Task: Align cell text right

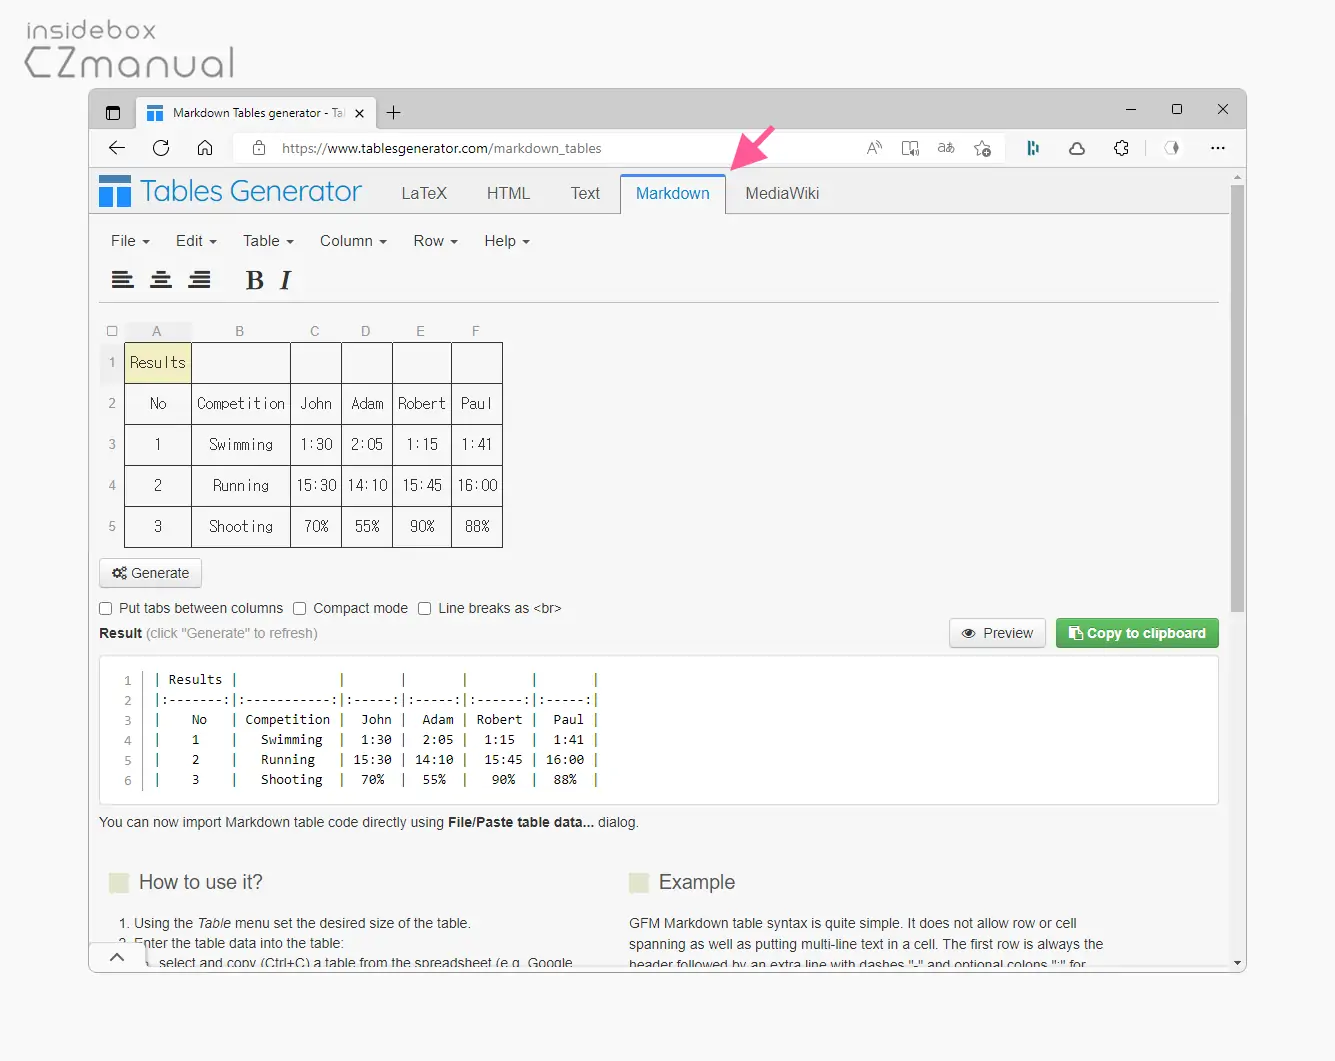Action: pos(200,280)
